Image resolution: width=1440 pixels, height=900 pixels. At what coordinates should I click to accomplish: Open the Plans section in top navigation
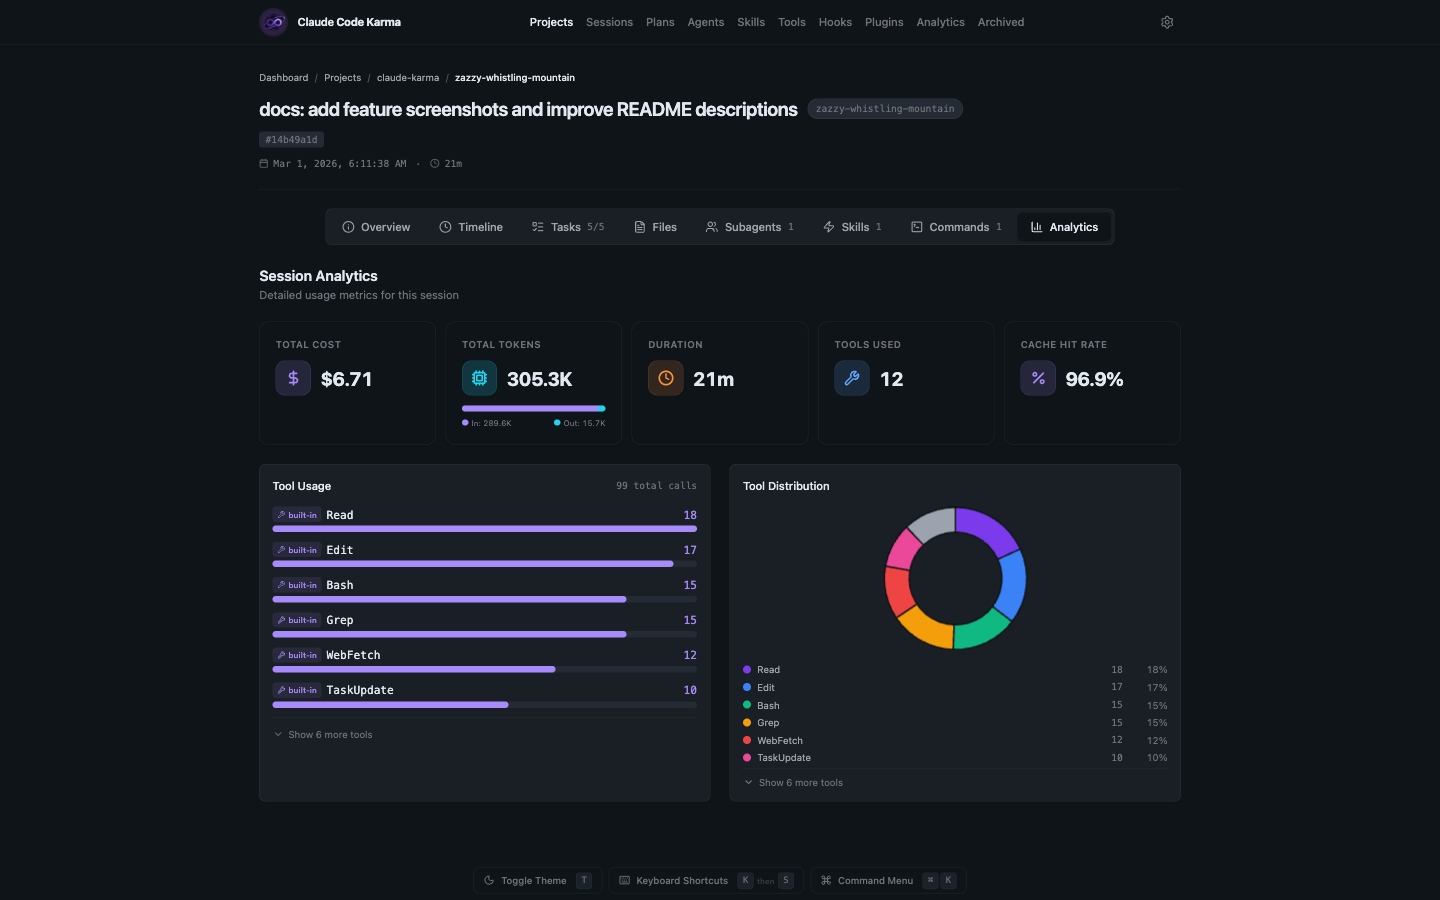tap(660, 22)
